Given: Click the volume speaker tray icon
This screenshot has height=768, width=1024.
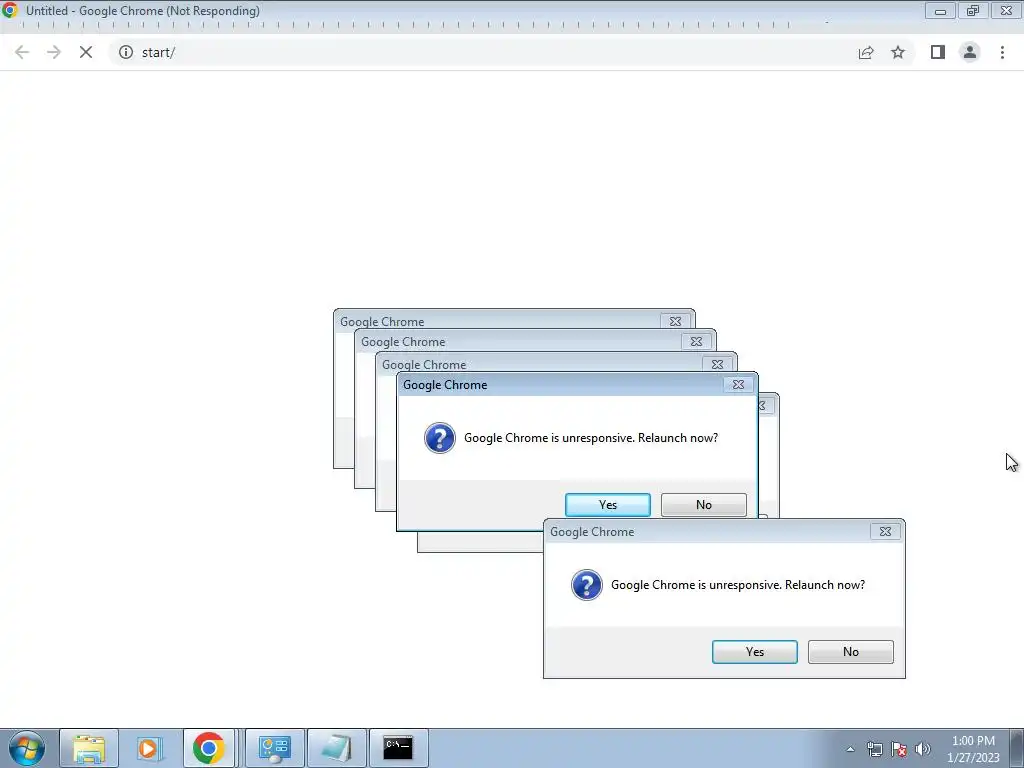Looking at the screenshot, I should tap(923, 749).
